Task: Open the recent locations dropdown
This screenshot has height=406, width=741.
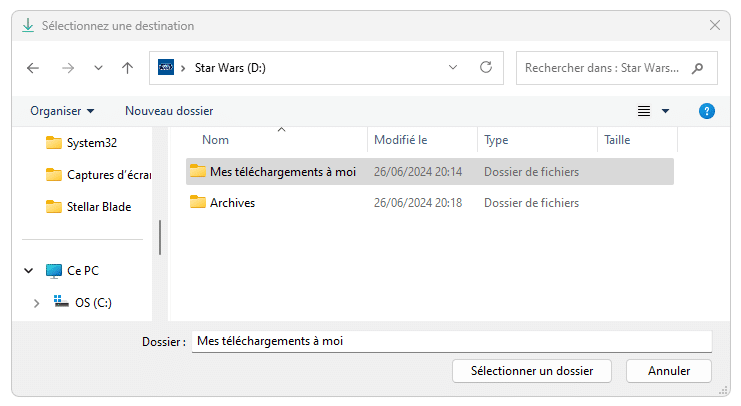Action: point(98,68)
